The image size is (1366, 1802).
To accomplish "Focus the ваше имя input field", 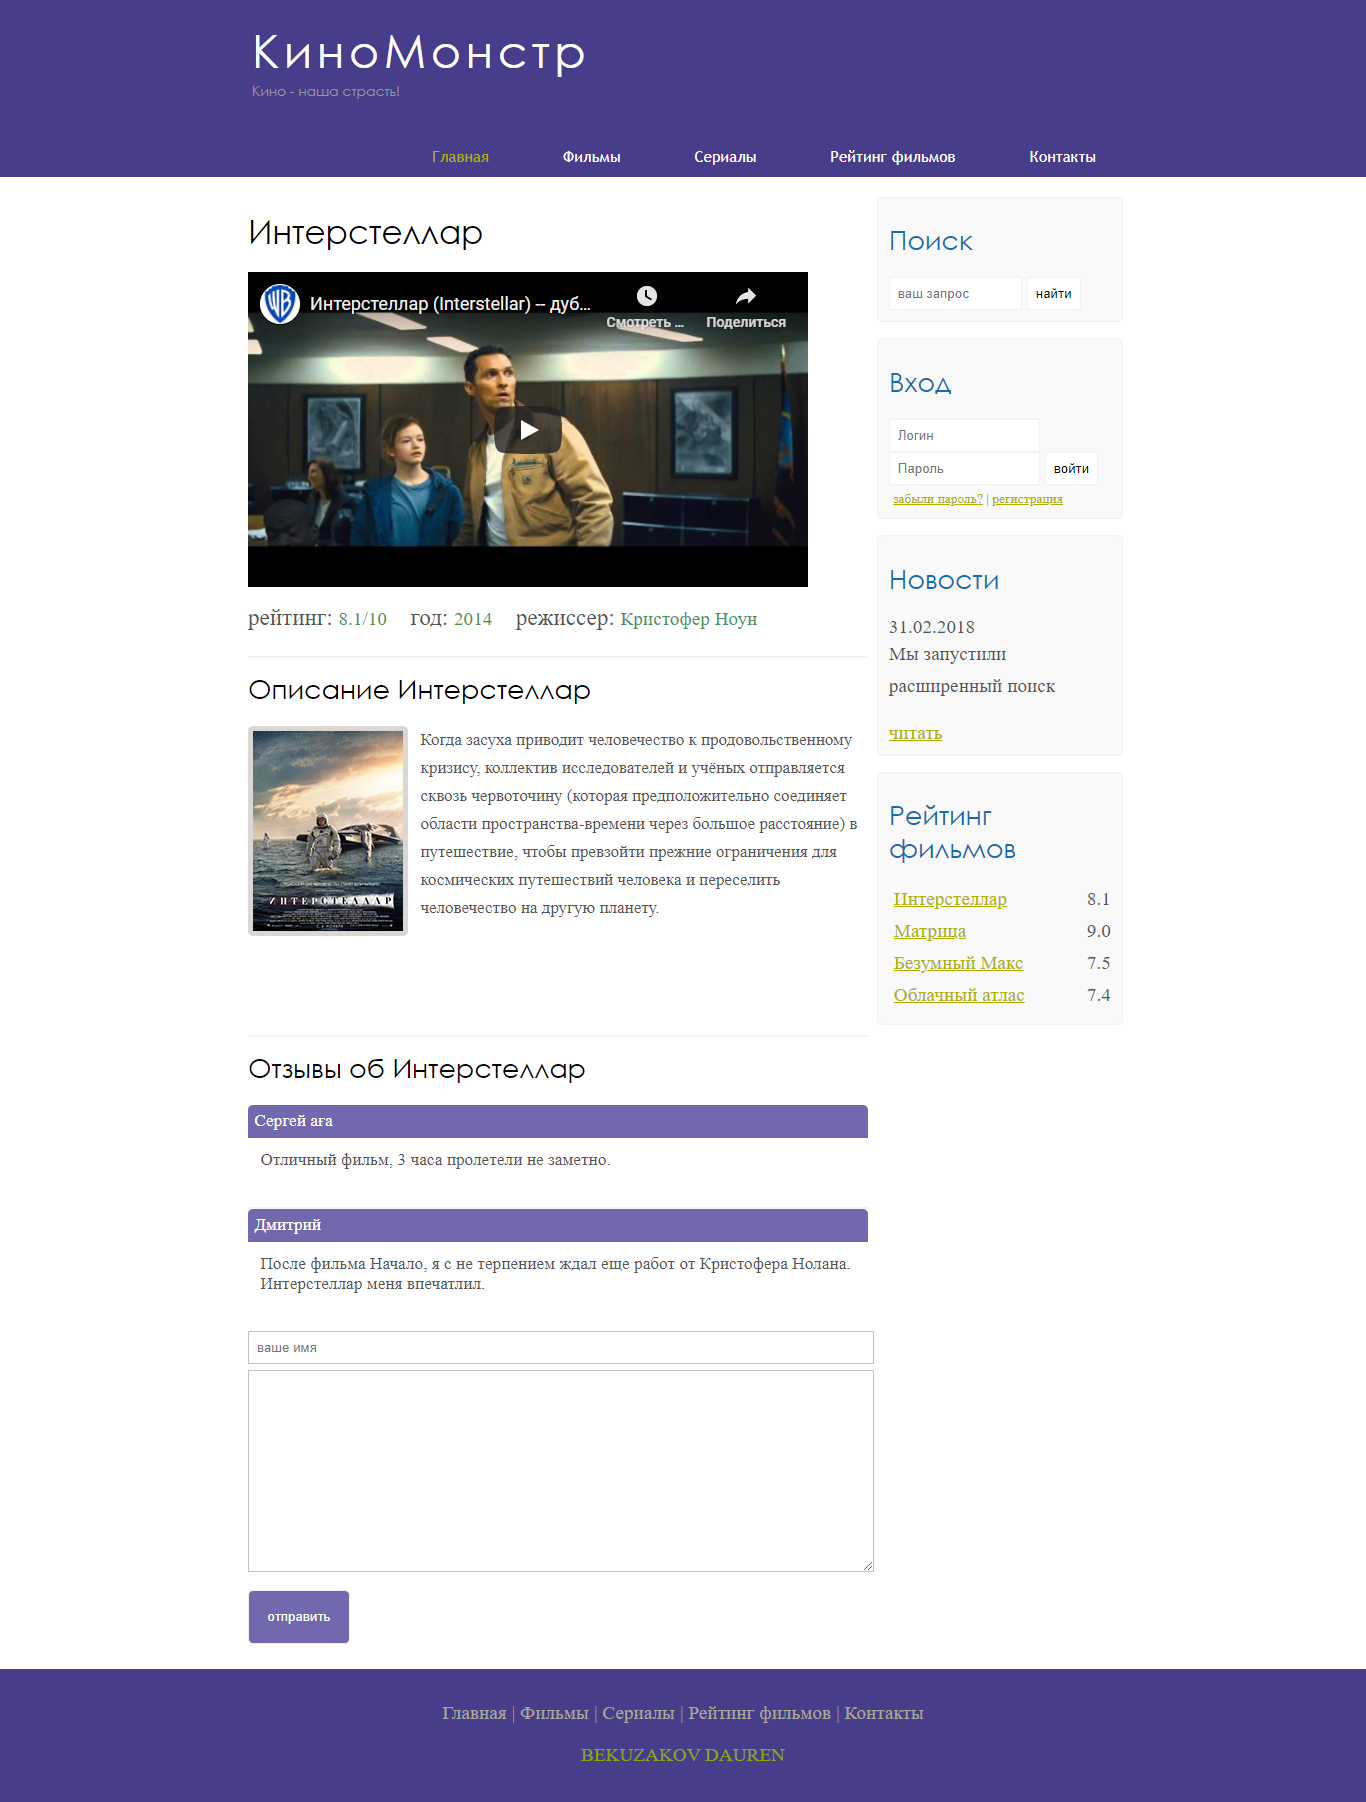I will point(561,1348).
